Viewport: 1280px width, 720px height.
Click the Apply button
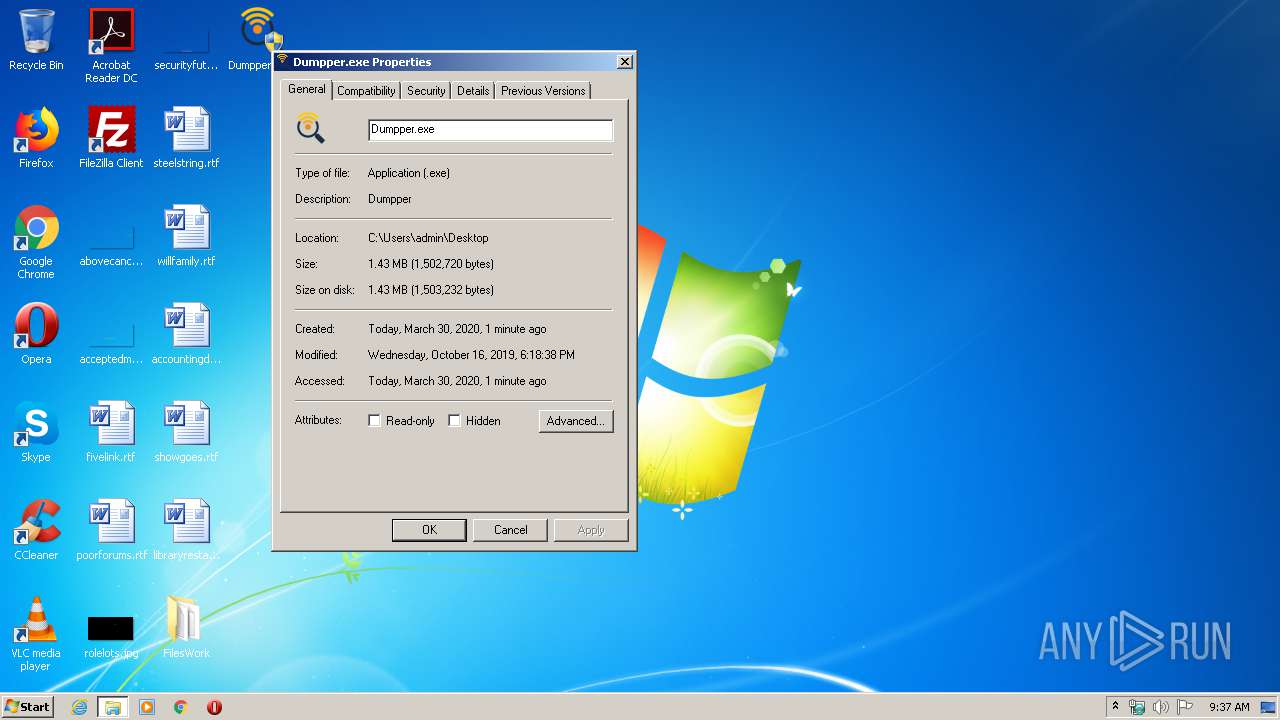click(x=591, y=530)
